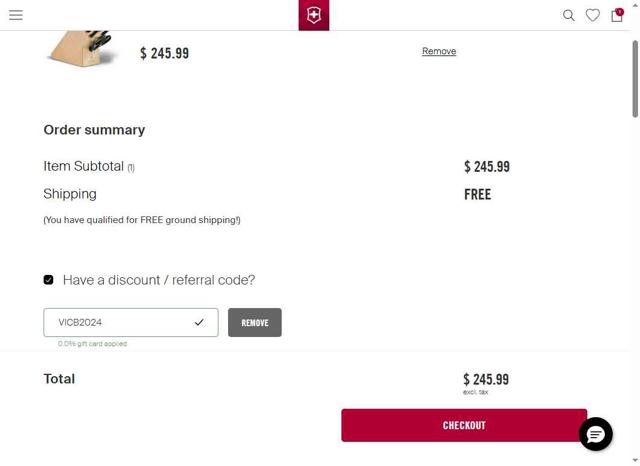
Task: Open the wishlist heart icon
Action: point(593,15)
